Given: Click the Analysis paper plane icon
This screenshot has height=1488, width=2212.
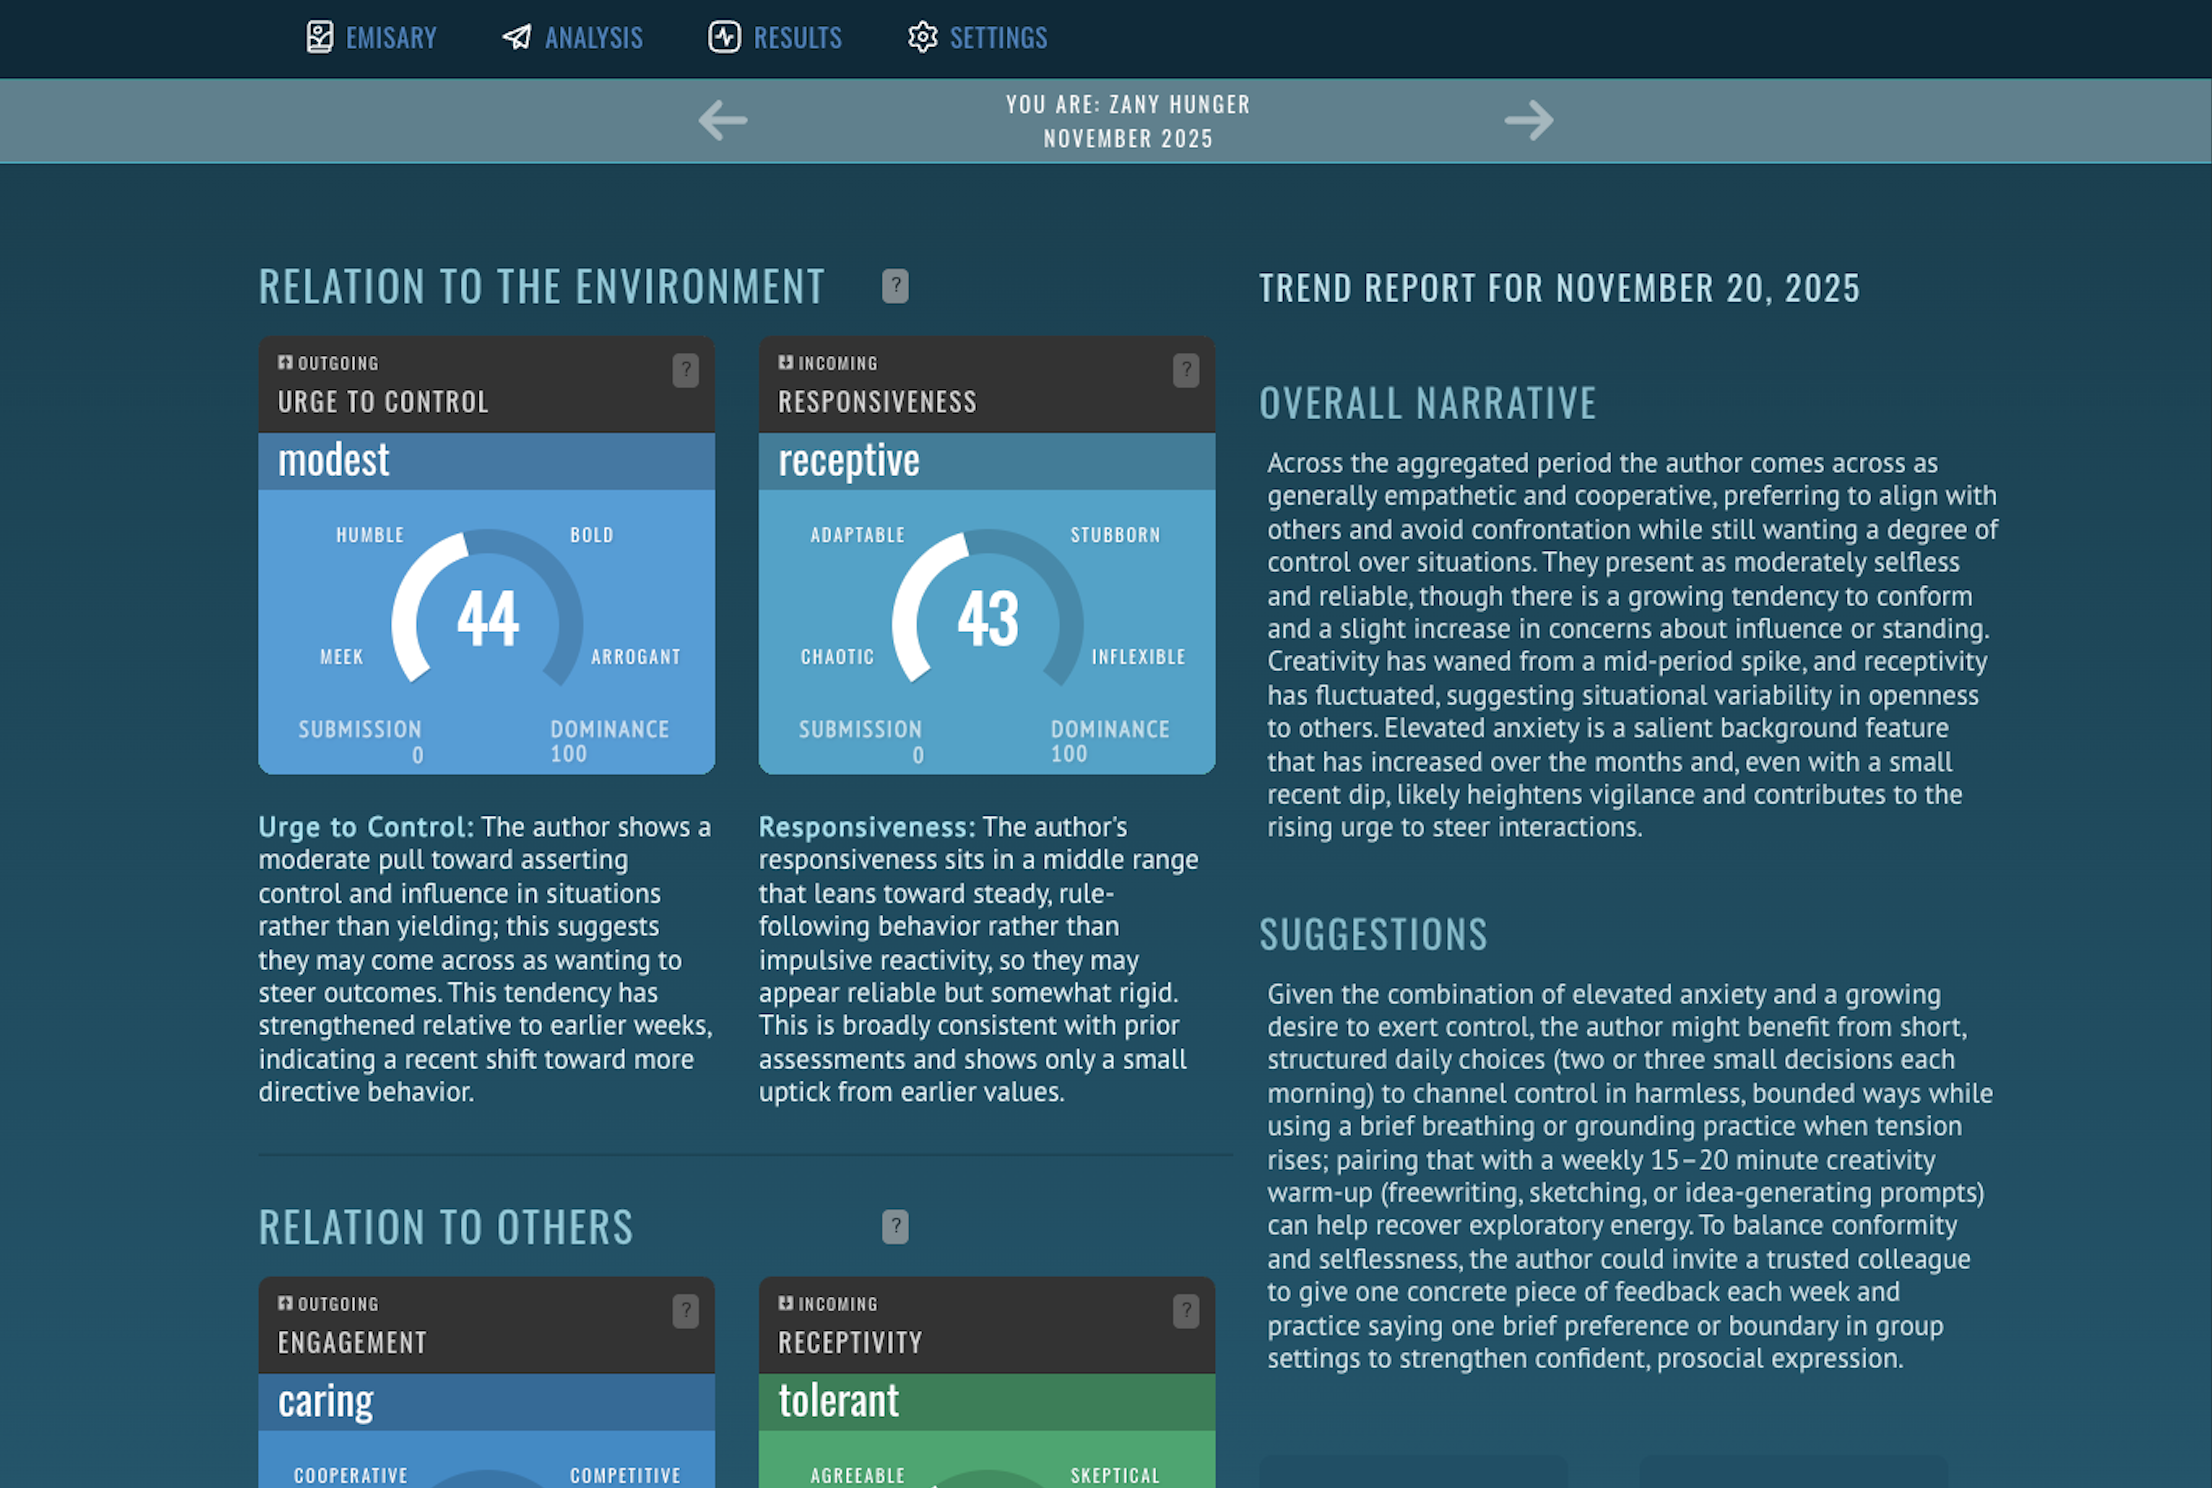Looking at the screenshot, I should 517,37.
